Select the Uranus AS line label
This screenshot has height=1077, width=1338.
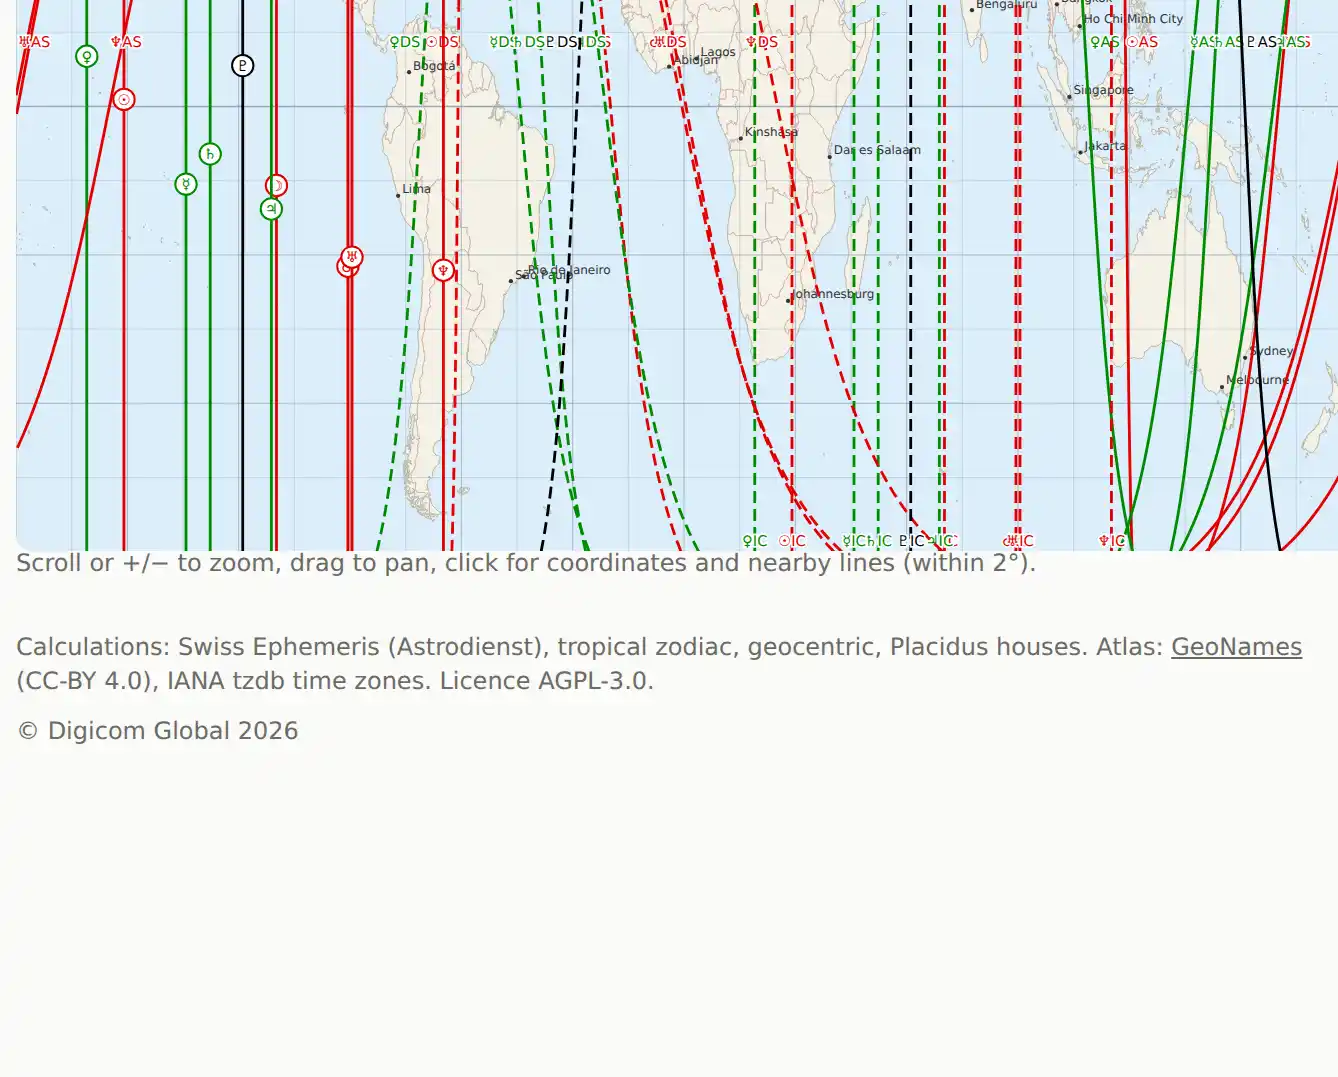click(x=34, y=42)
